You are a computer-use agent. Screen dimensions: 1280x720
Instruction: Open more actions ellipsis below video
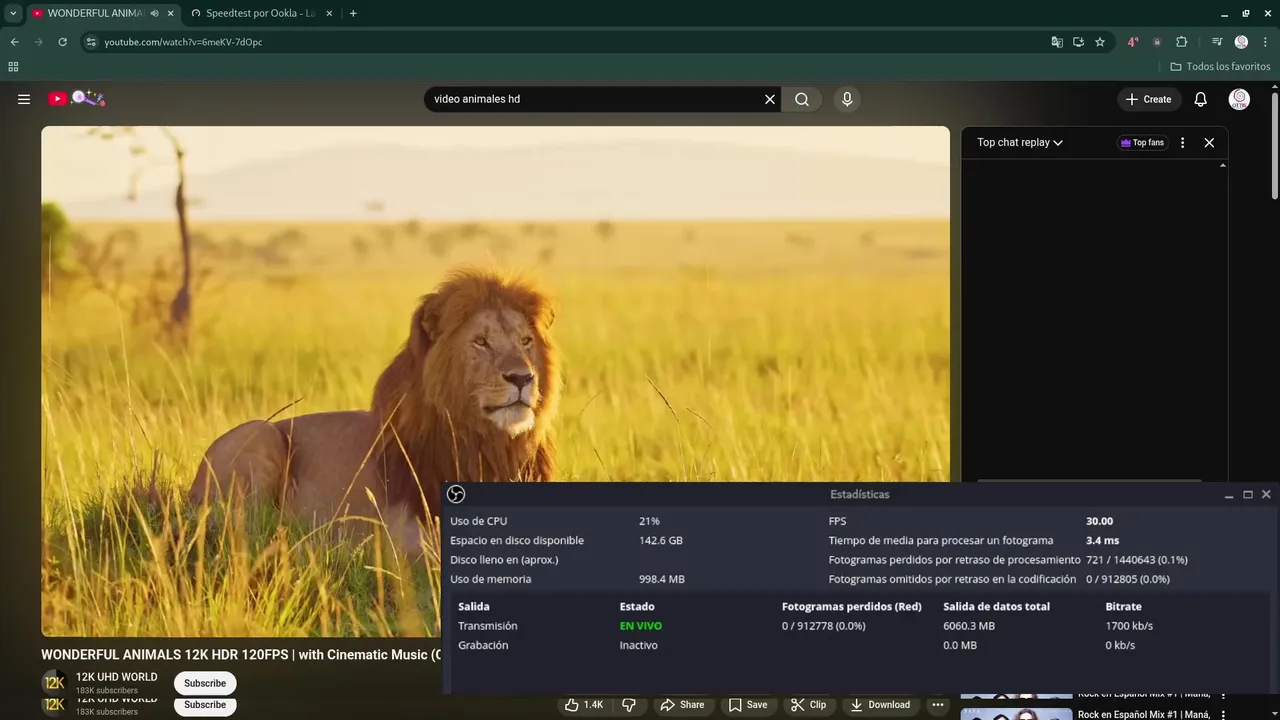938,705
